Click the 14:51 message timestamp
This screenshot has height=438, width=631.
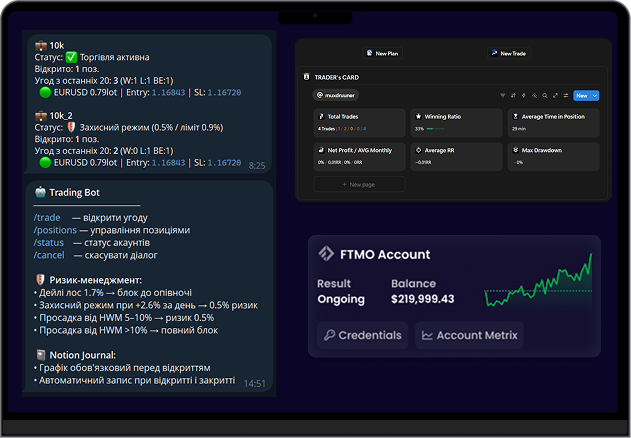(255, 384)
